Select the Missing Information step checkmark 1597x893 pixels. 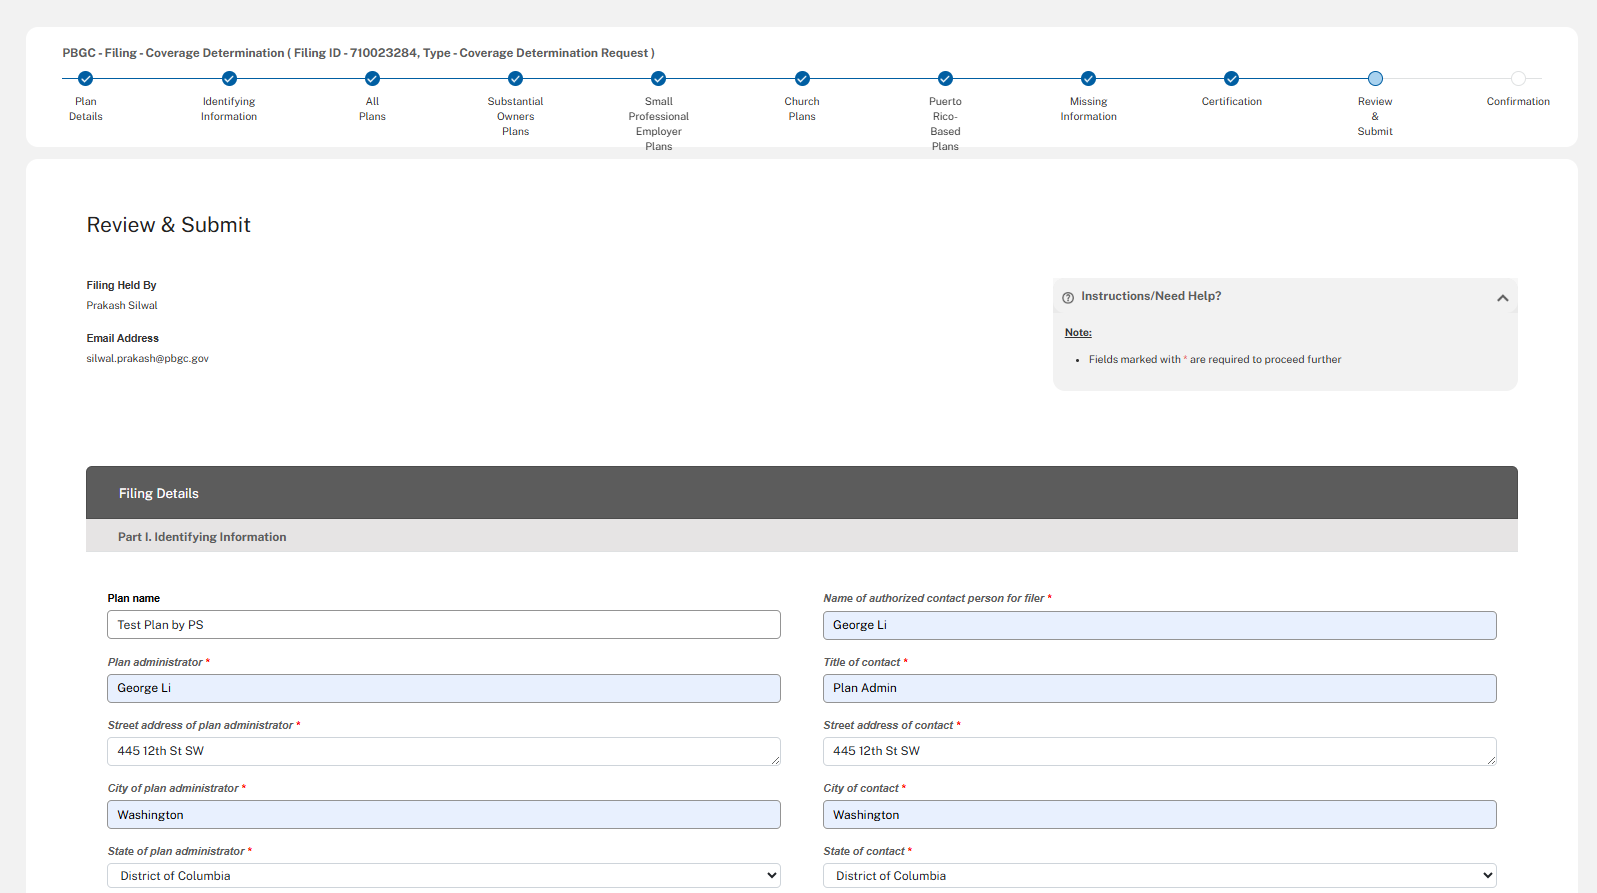(1088, 79)
